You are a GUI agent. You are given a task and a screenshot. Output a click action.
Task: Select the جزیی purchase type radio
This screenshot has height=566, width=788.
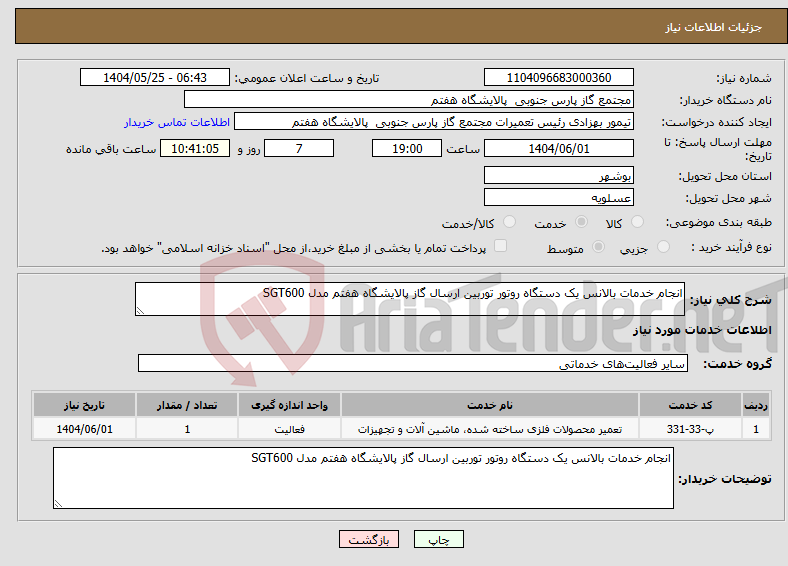[x=663, y=246]
